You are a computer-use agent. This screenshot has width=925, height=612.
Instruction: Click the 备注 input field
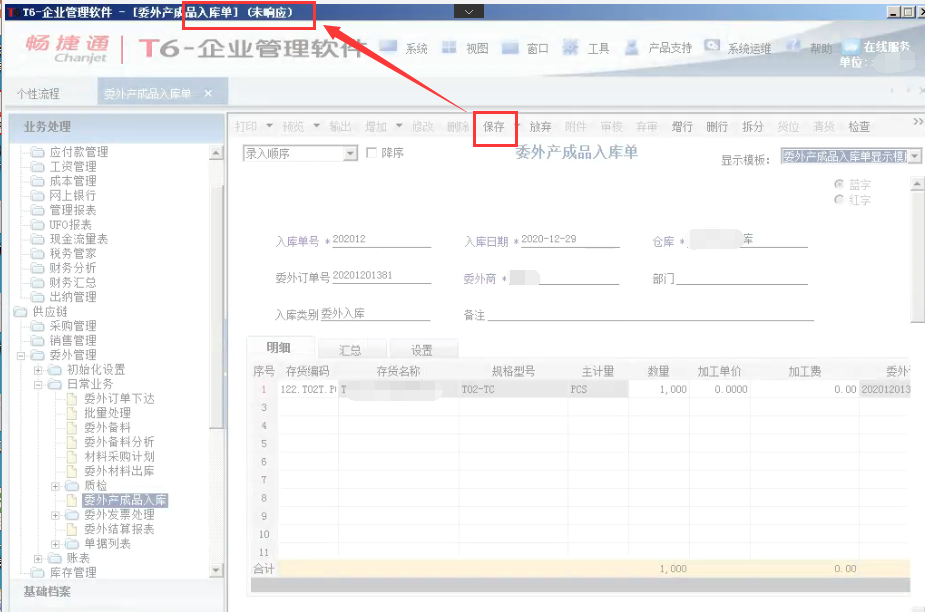point(650,314)
